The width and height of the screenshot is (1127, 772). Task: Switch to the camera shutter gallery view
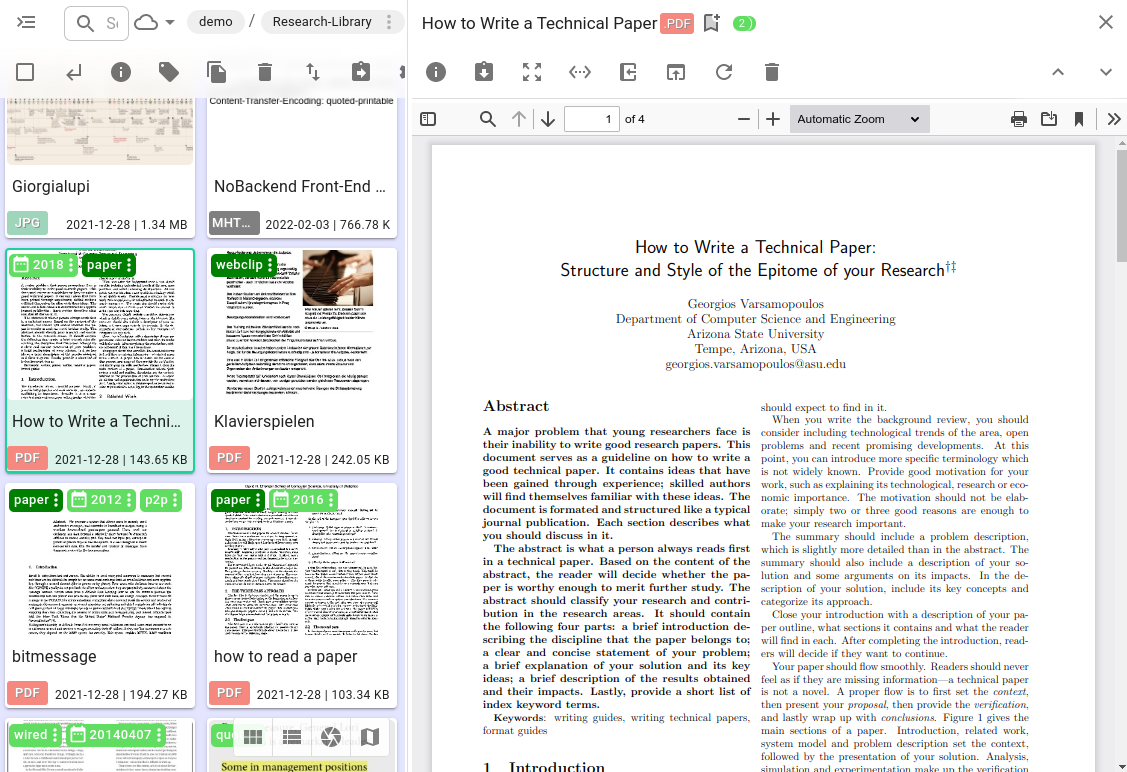click(331, 737)
